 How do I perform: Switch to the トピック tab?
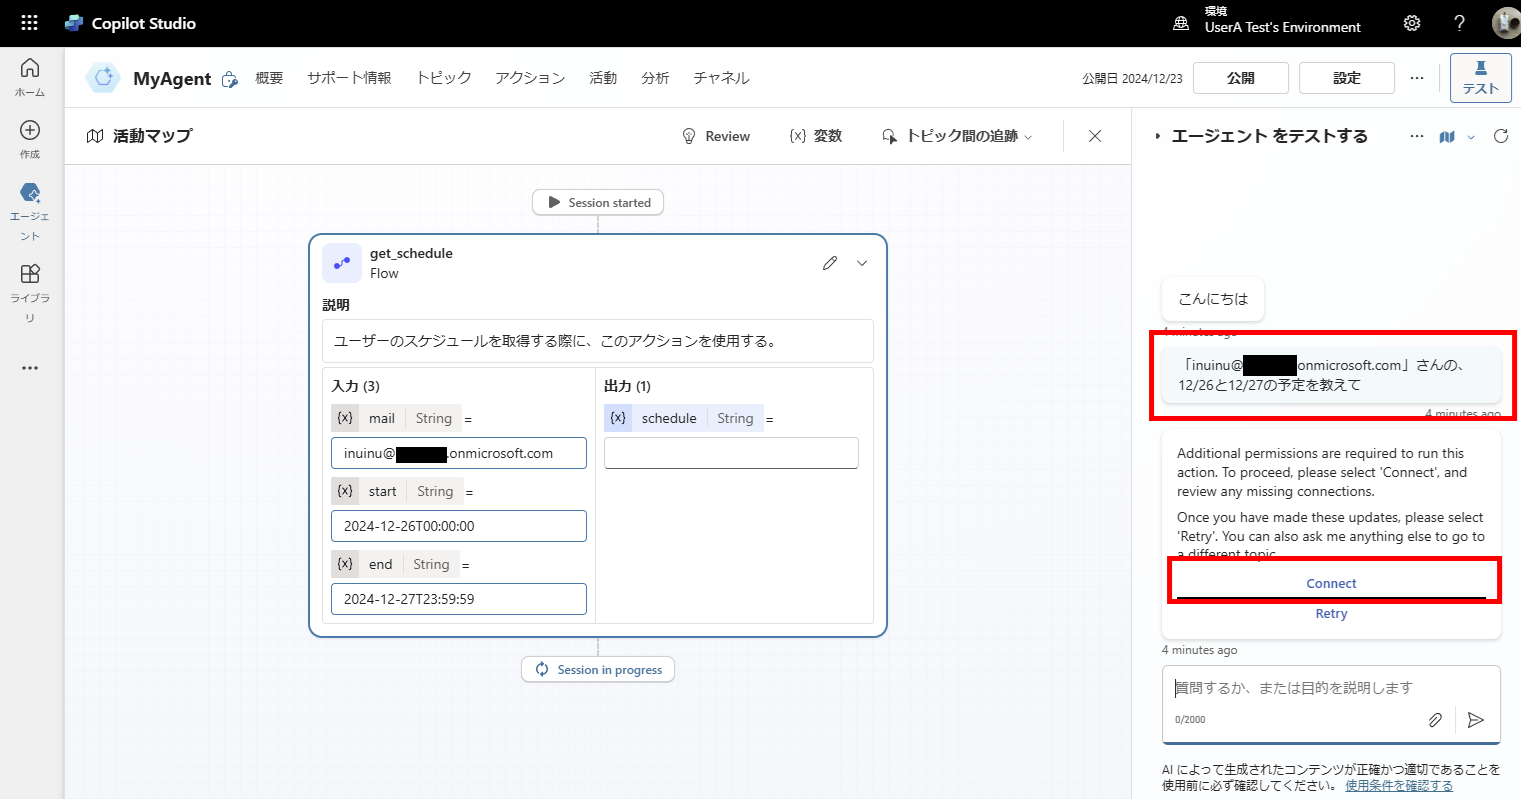coord(443,77)
